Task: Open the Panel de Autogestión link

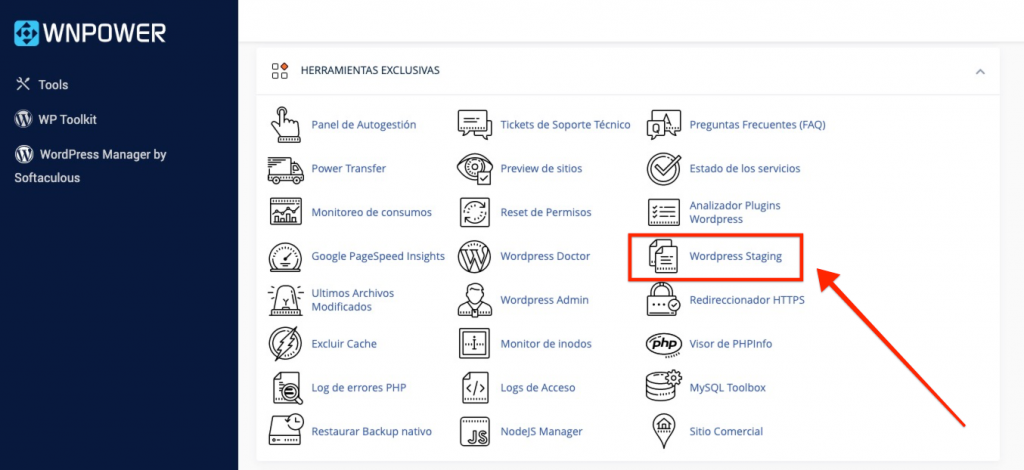Action: (364, 125)
